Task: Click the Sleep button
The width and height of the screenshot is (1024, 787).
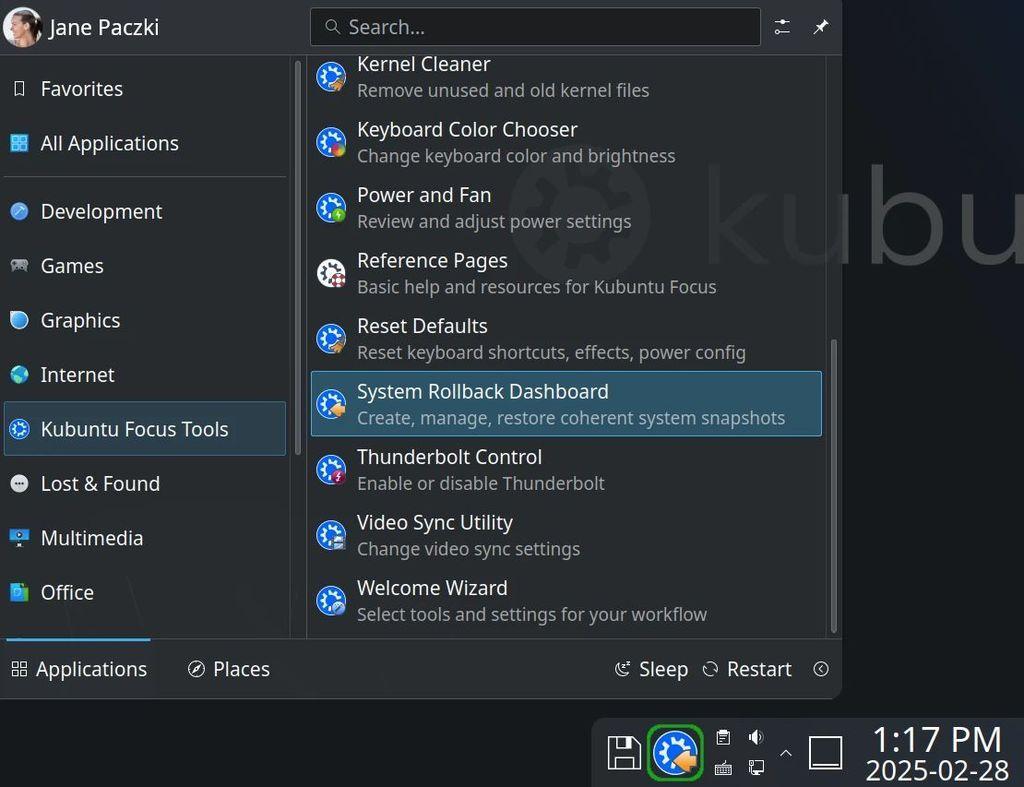Action: click(x=651, y=669)
